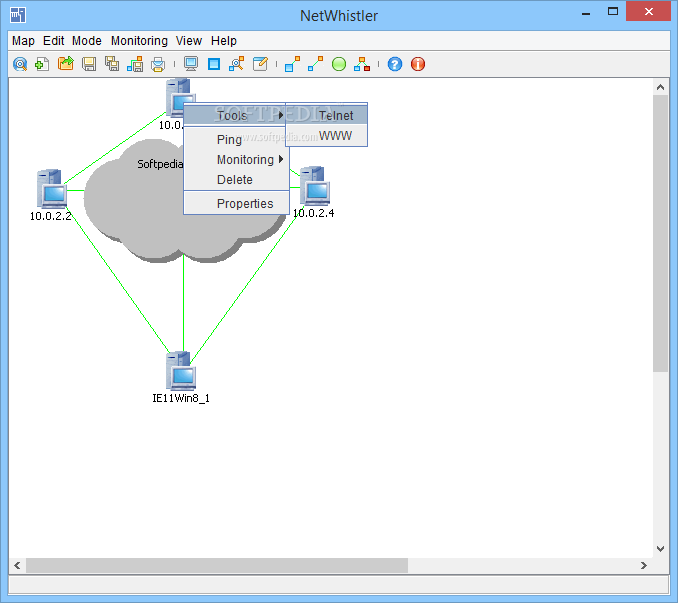The image size is (678, 603).
Task: Open the Mode menu
Action: click(87, 41)
